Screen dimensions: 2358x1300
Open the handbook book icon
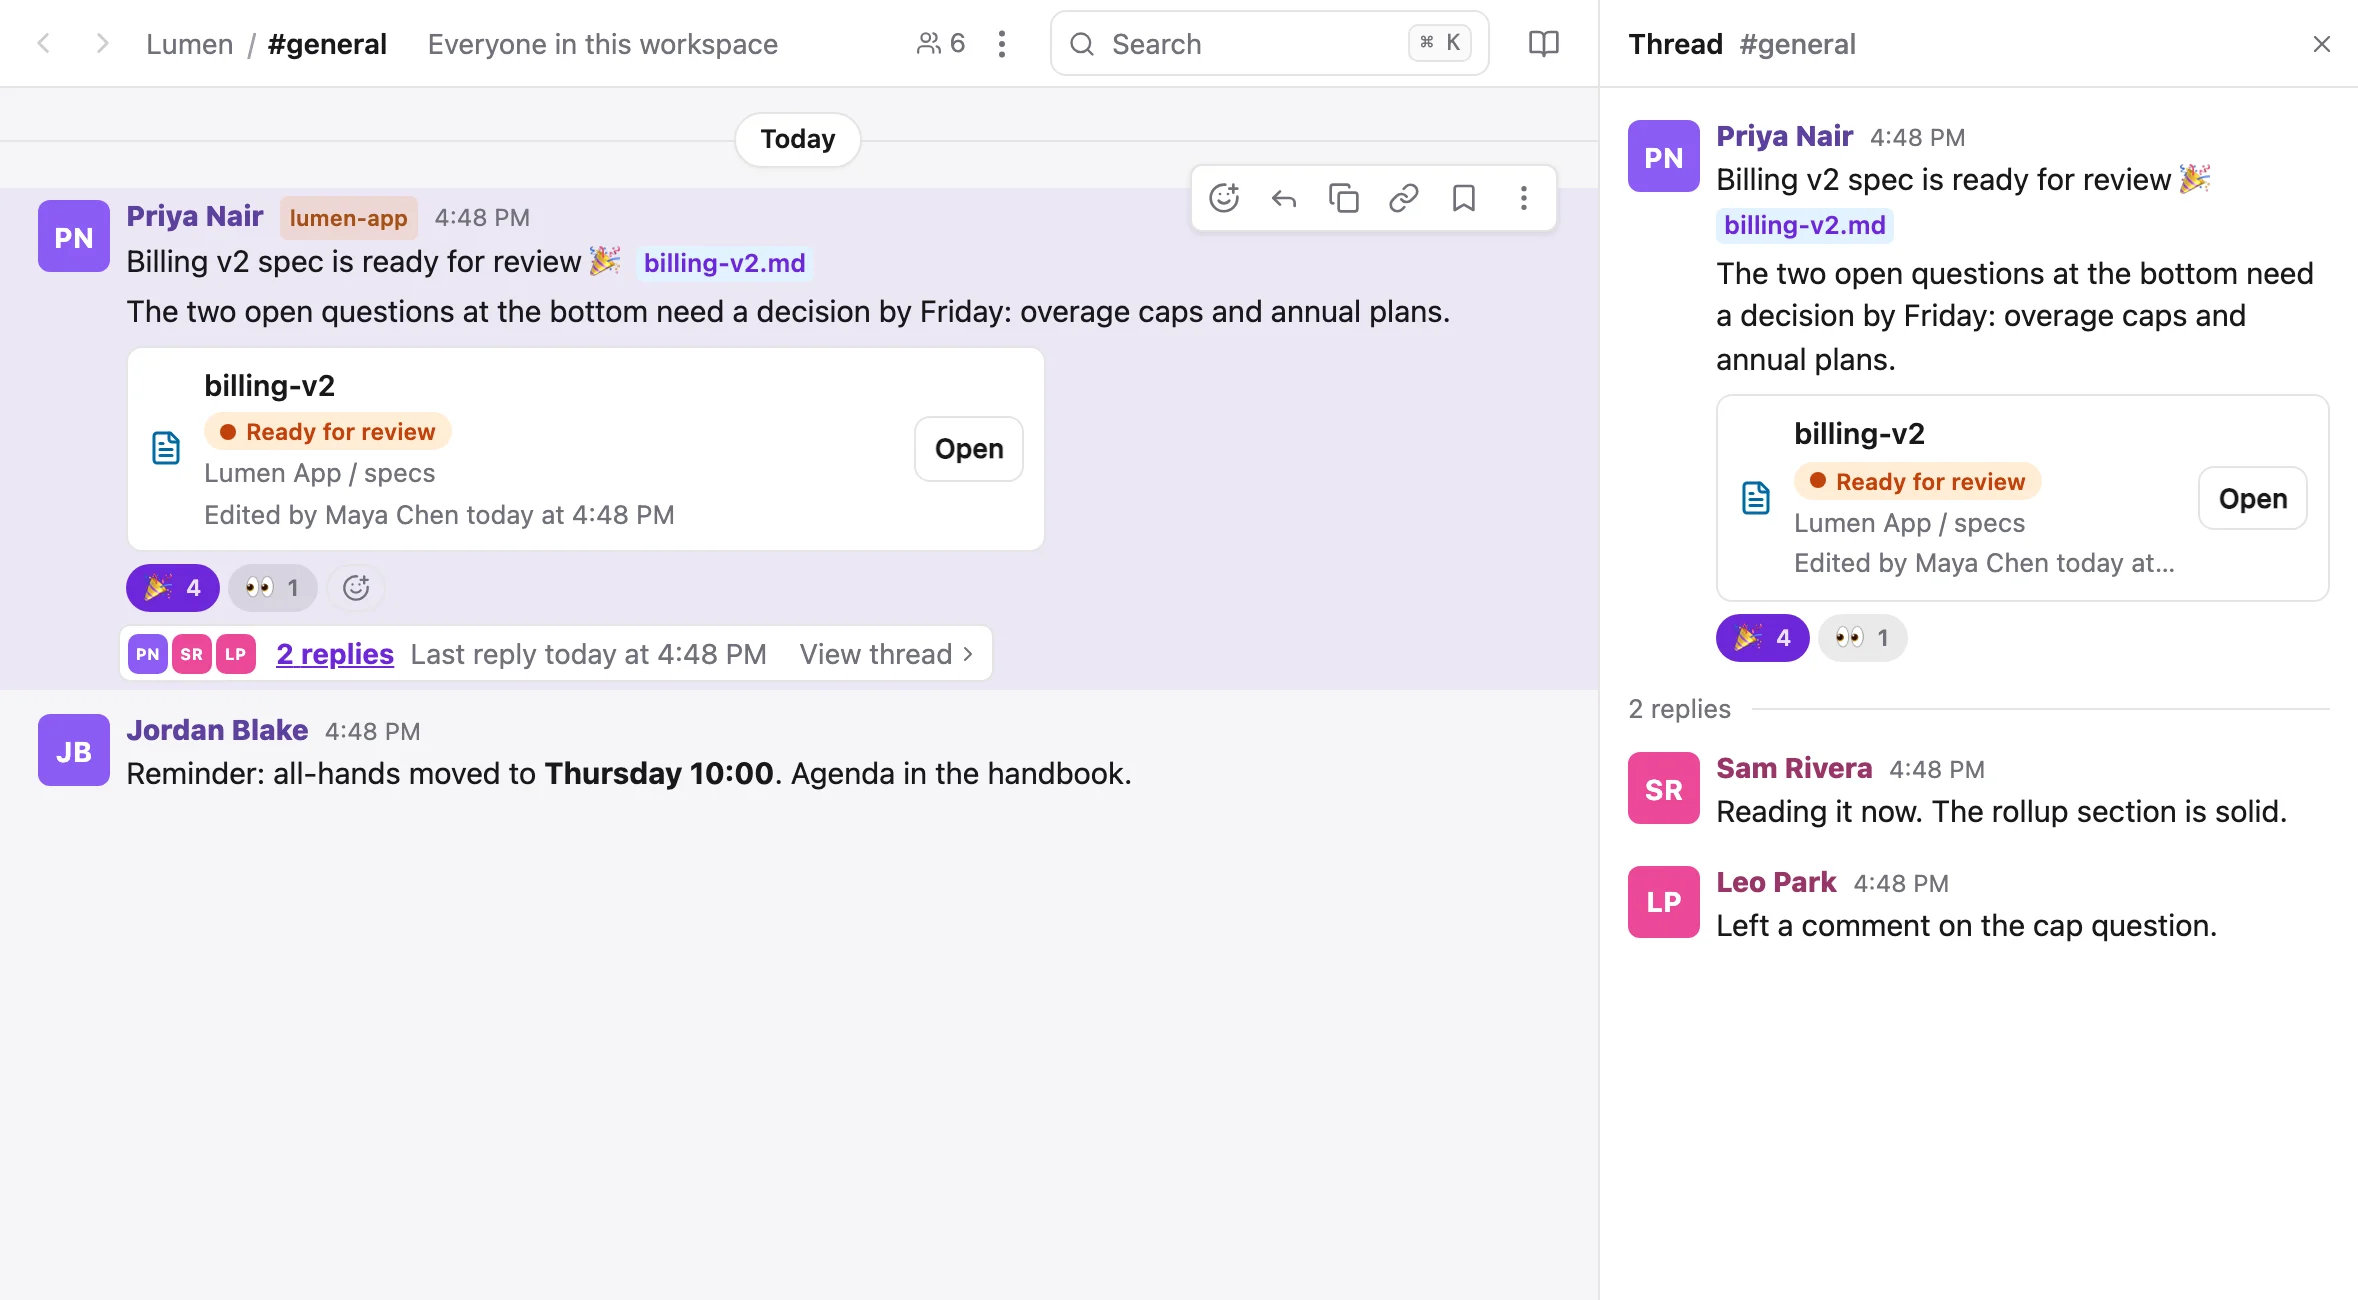tap(1544, 44)
